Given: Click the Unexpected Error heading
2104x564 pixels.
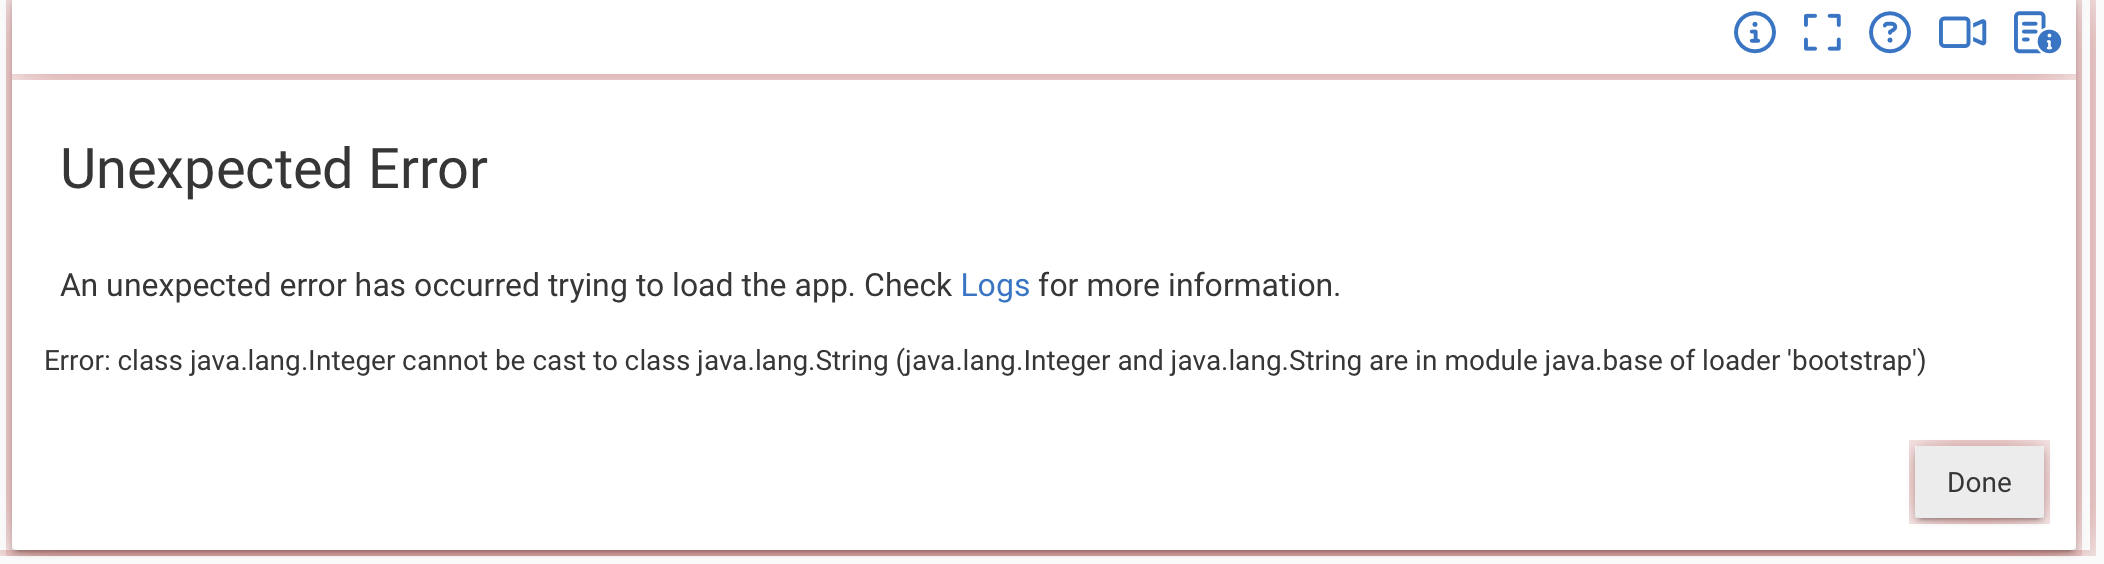Looking at the screenshot, I should click(x=274, y=169).
